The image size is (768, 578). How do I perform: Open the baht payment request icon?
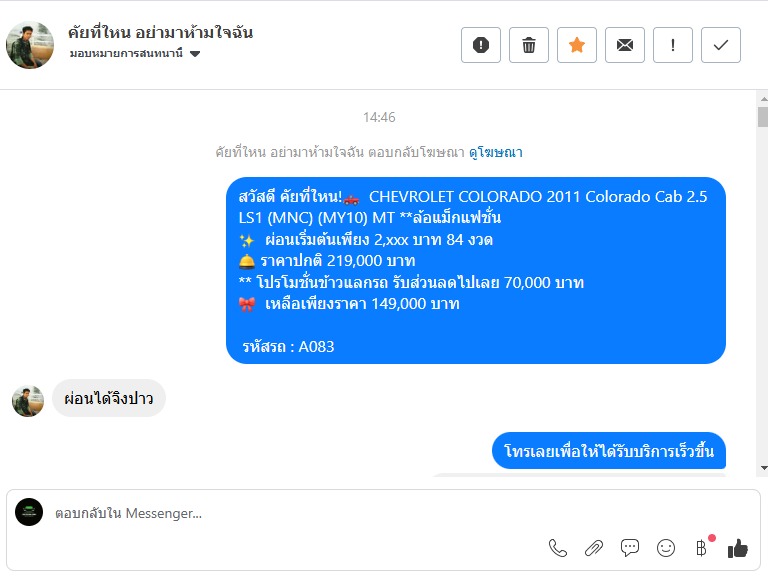(702, 547)
